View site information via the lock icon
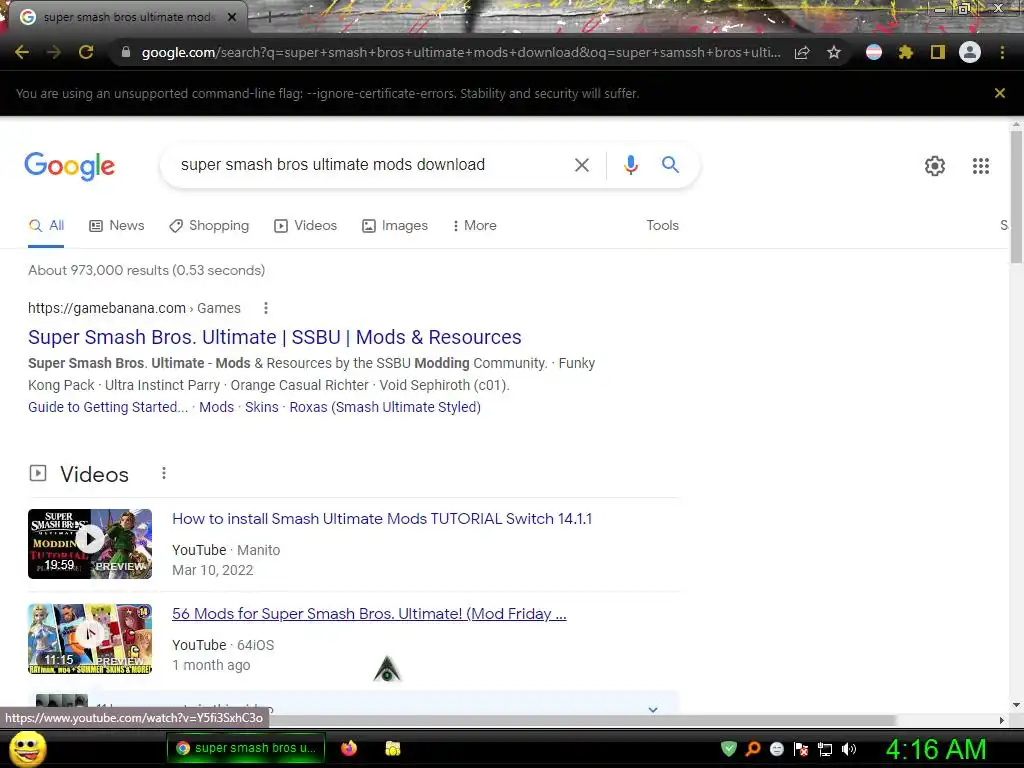The width and height of the screenshot is (1024, 768). 126,52
